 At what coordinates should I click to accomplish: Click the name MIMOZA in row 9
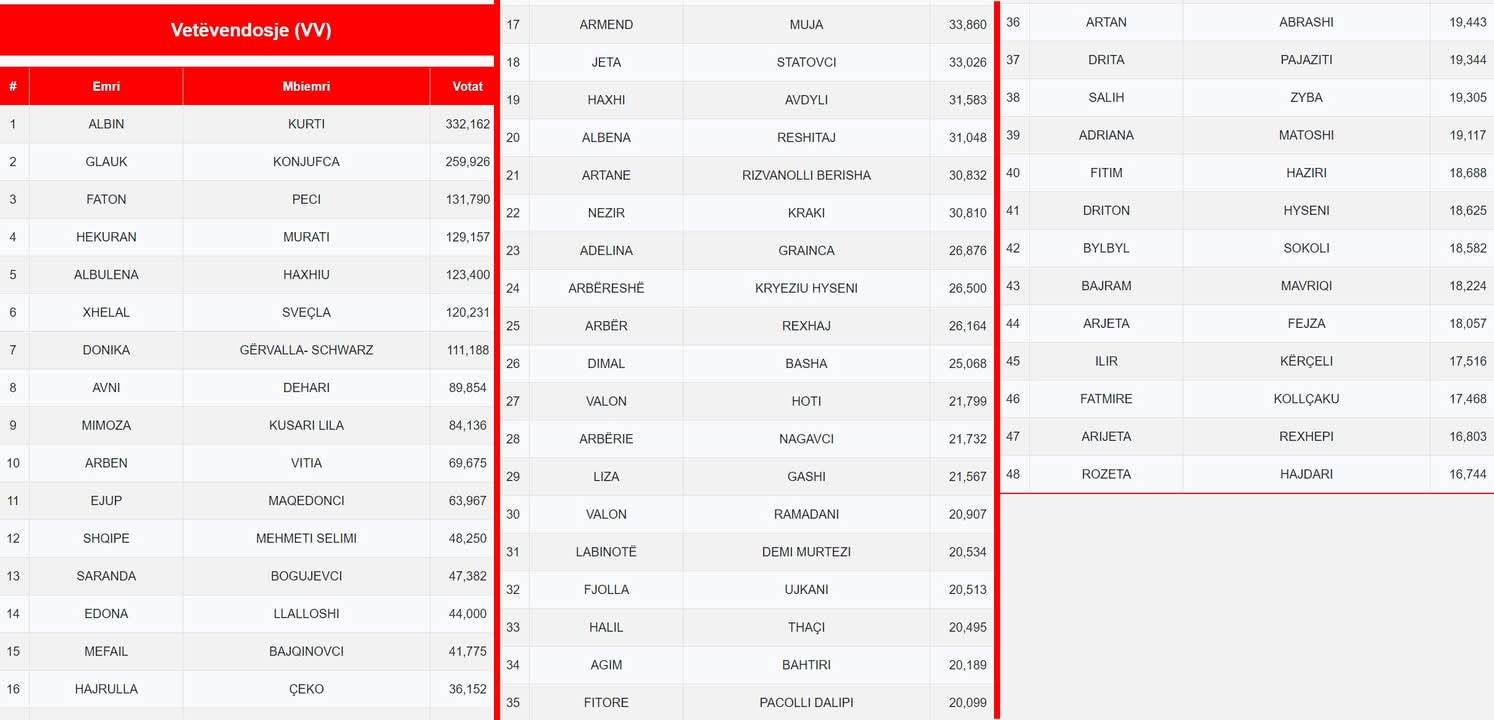click(106, 425)
